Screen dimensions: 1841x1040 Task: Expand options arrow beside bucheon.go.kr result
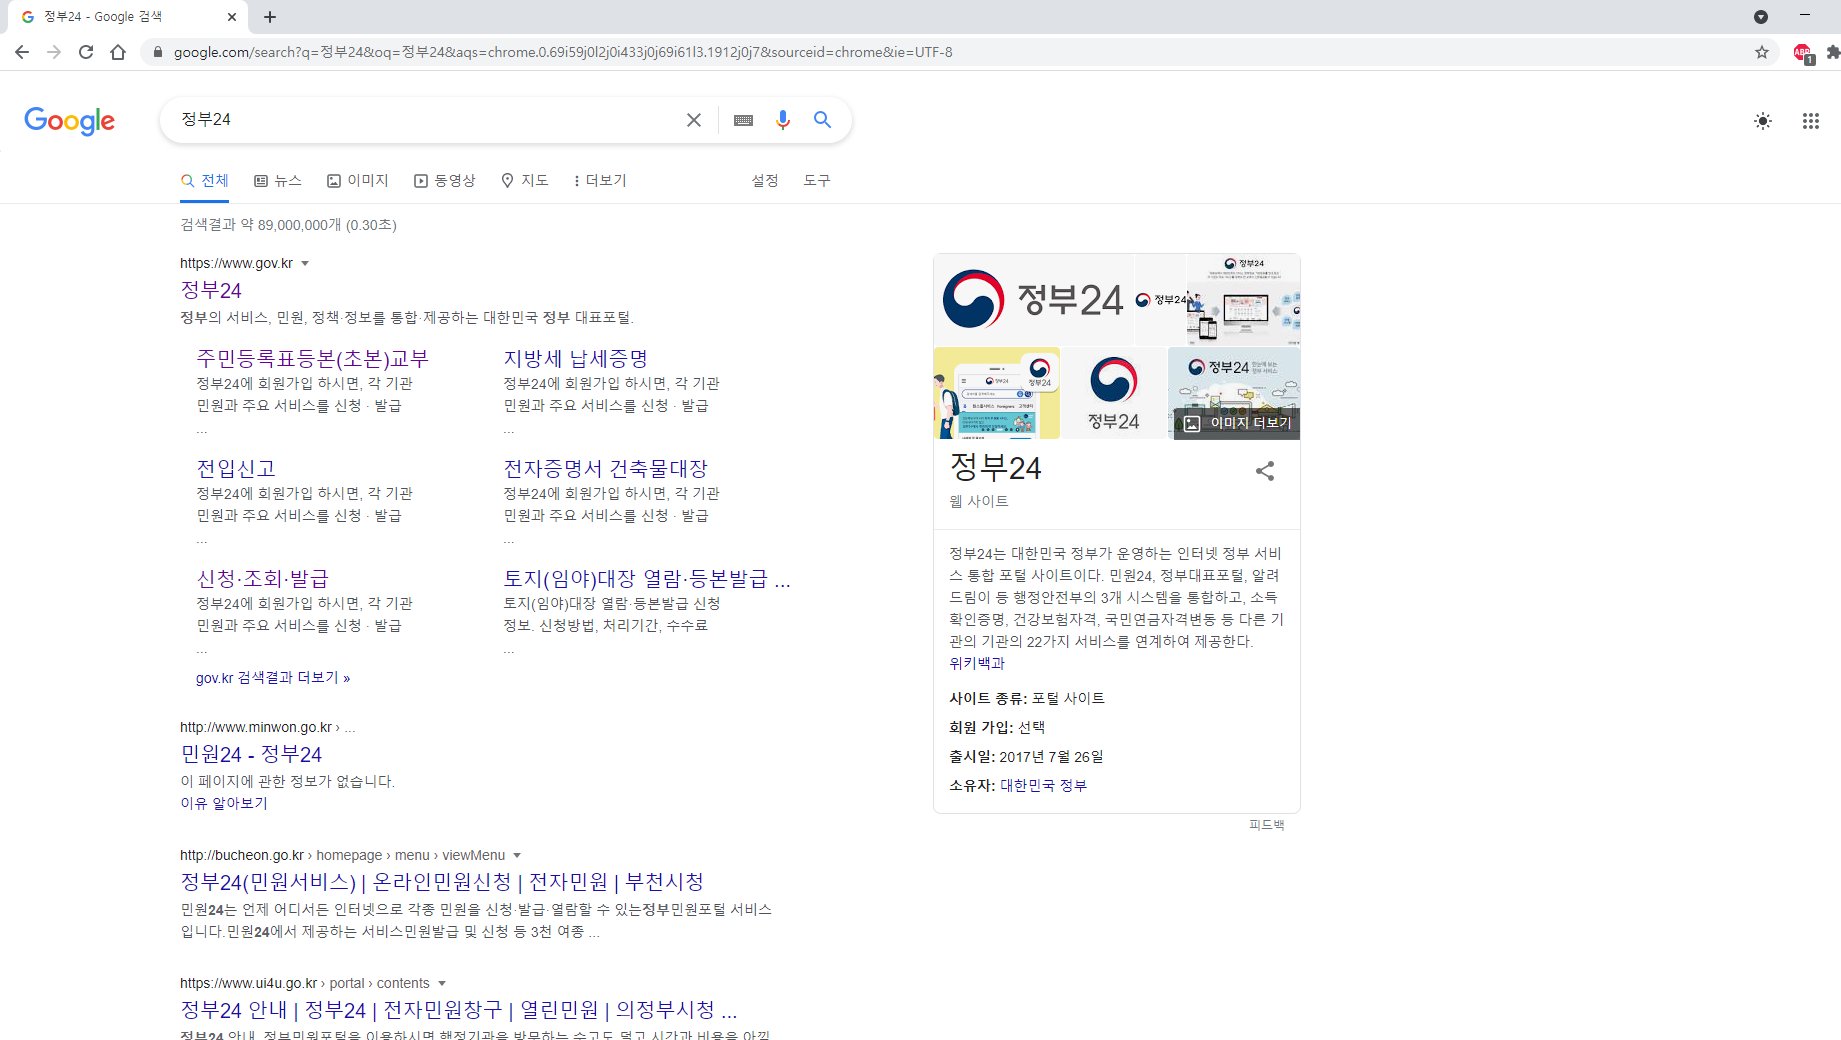click(517, 856)
